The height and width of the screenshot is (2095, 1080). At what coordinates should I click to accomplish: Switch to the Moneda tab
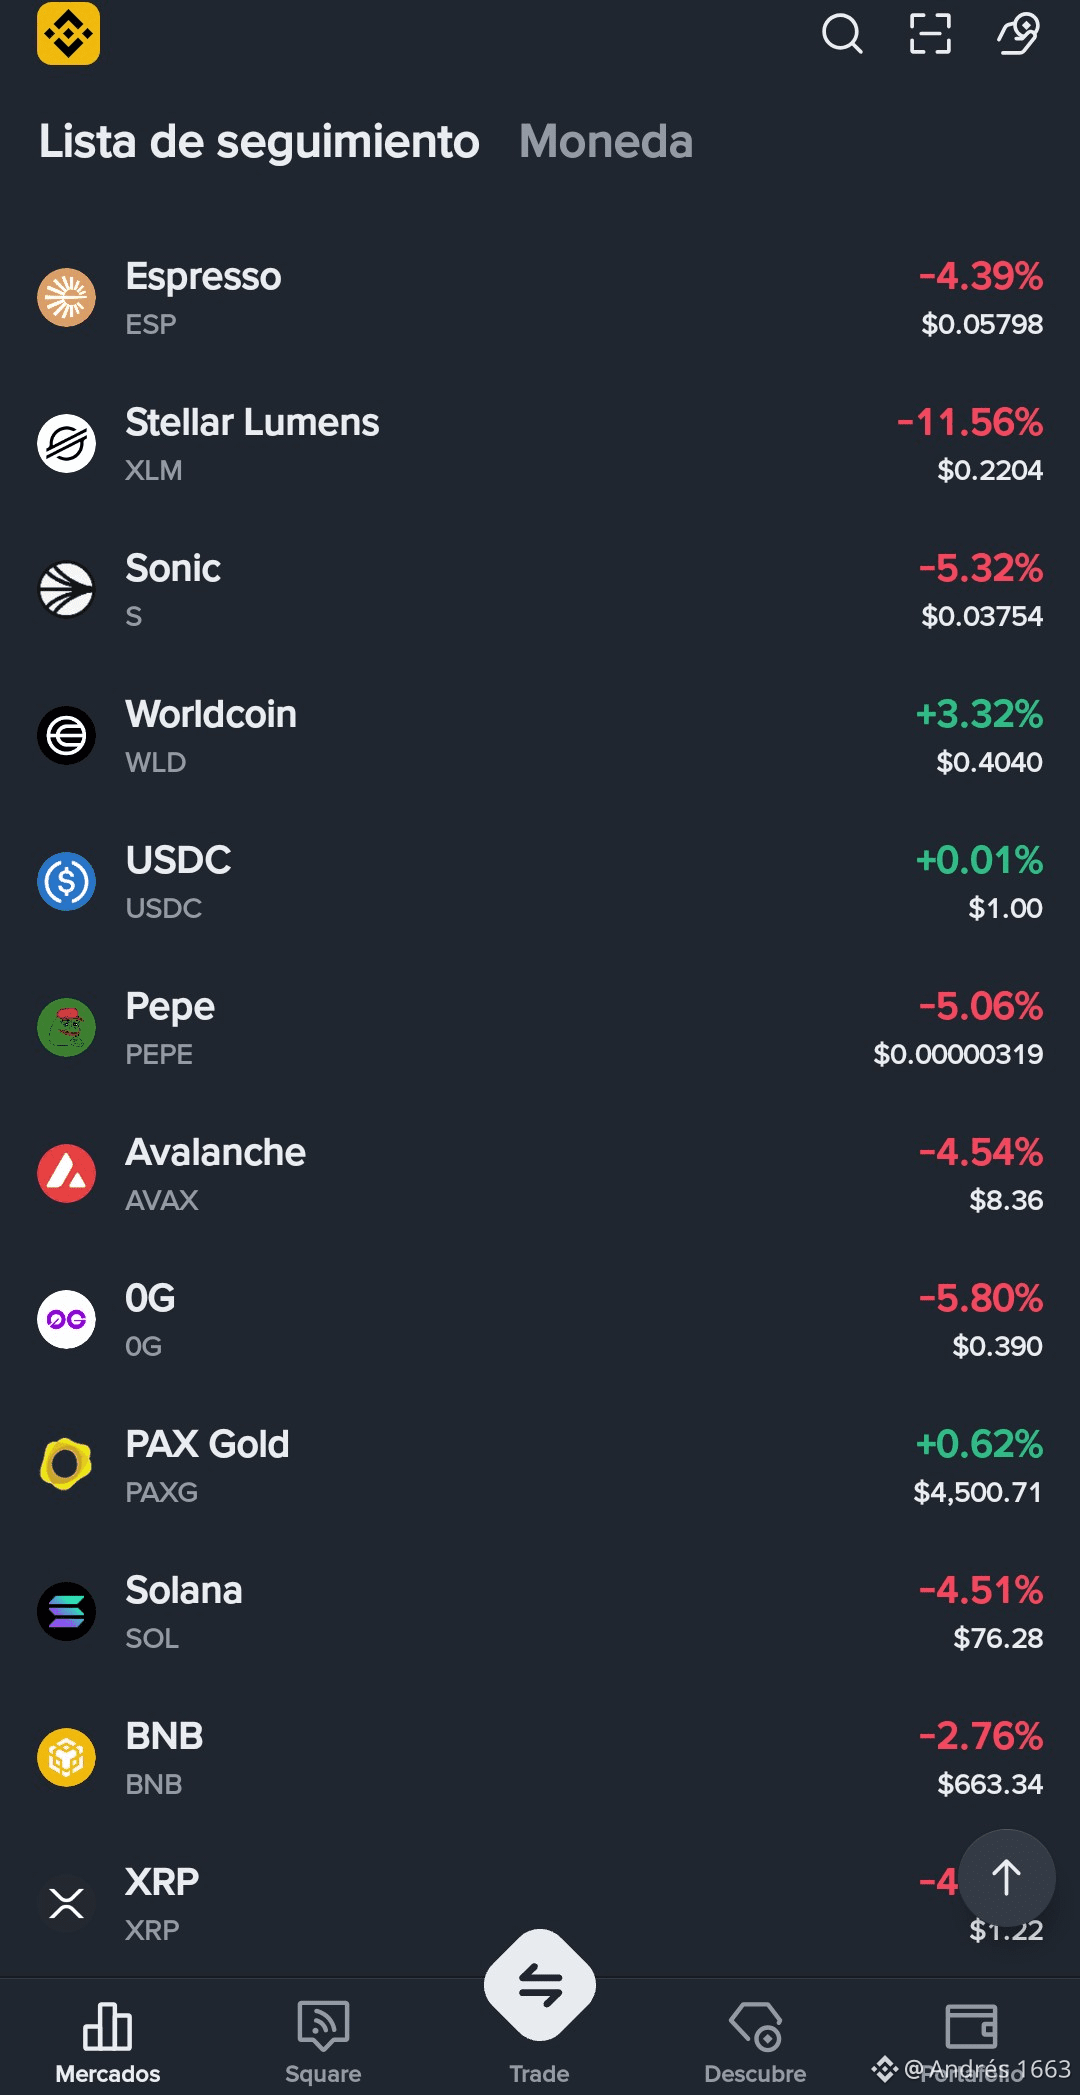pos(606,141)
